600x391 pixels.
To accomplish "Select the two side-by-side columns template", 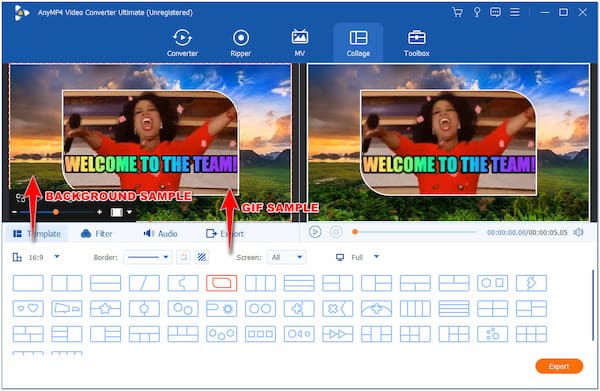I will [67, 283].
